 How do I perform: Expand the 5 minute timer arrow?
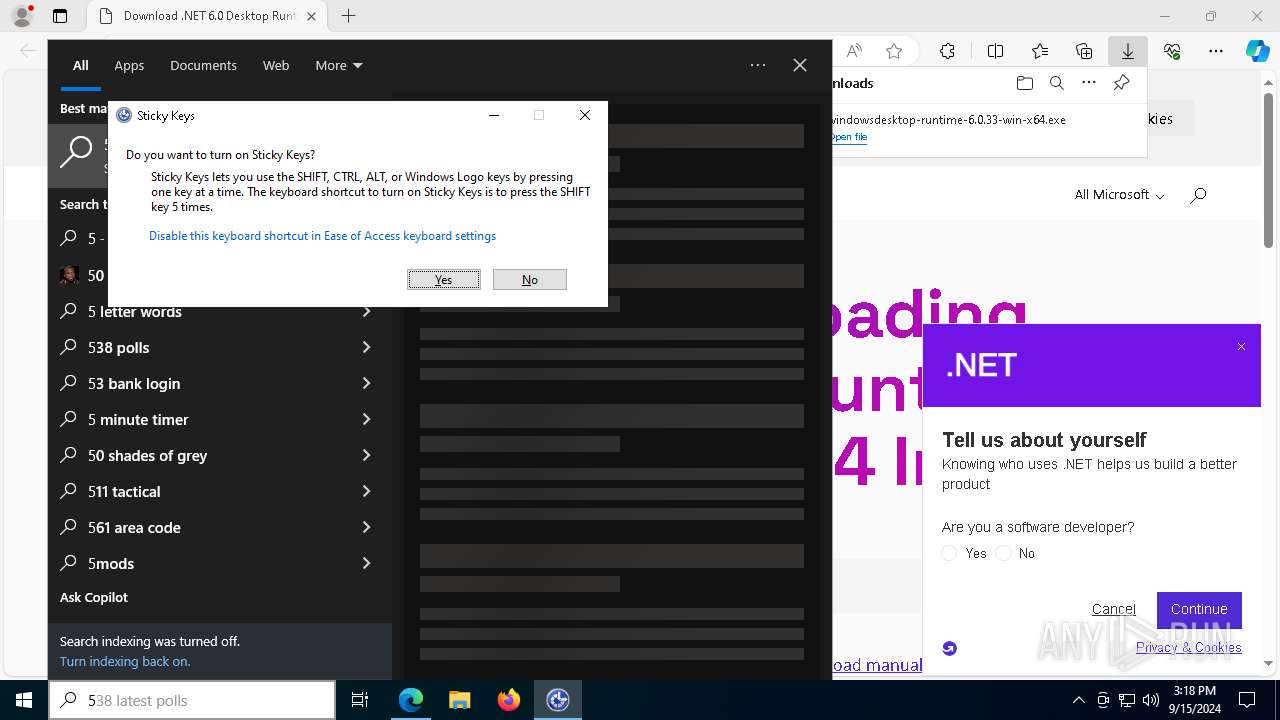point(366,420)
